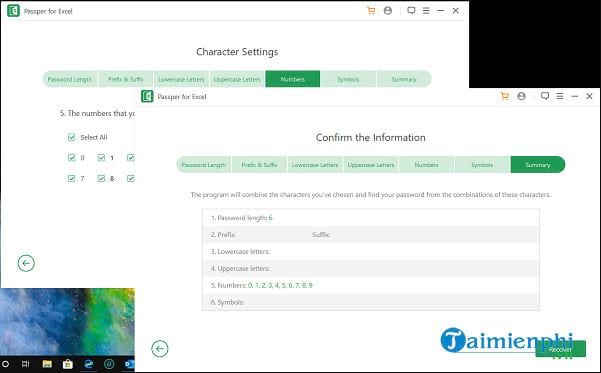The image size is (601, 373).
Task: Minimize the back Character Settings window
Action: pyautogui.click(x=440, y=11)
